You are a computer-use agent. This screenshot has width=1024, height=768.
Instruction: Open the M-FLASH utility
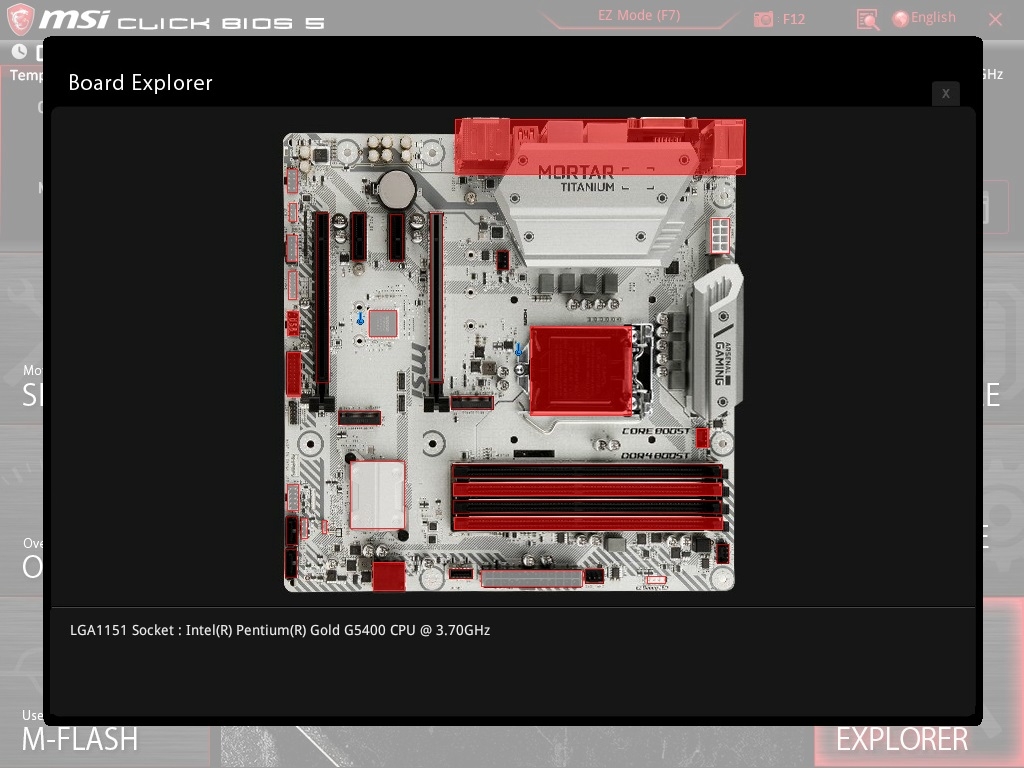click(80, 739)
